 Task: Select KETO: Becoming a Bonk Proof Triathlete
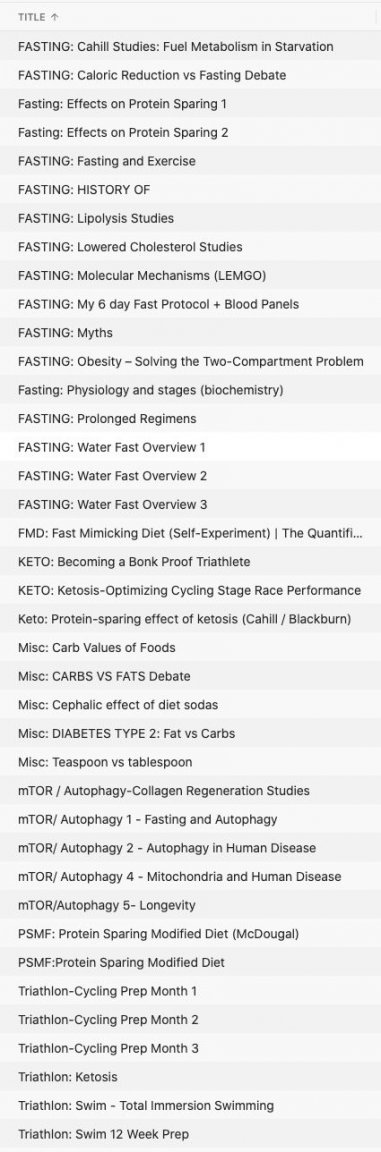point(190,561)
